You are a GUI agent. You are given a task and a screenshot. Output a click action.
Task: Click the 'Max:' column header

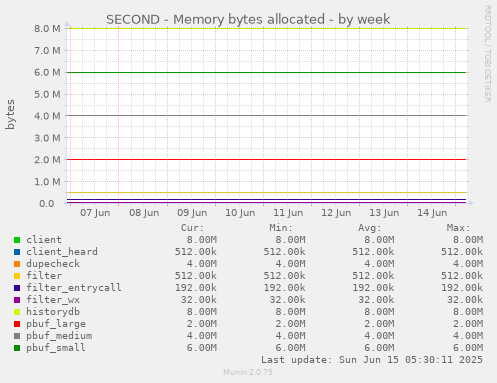point(458,228)
